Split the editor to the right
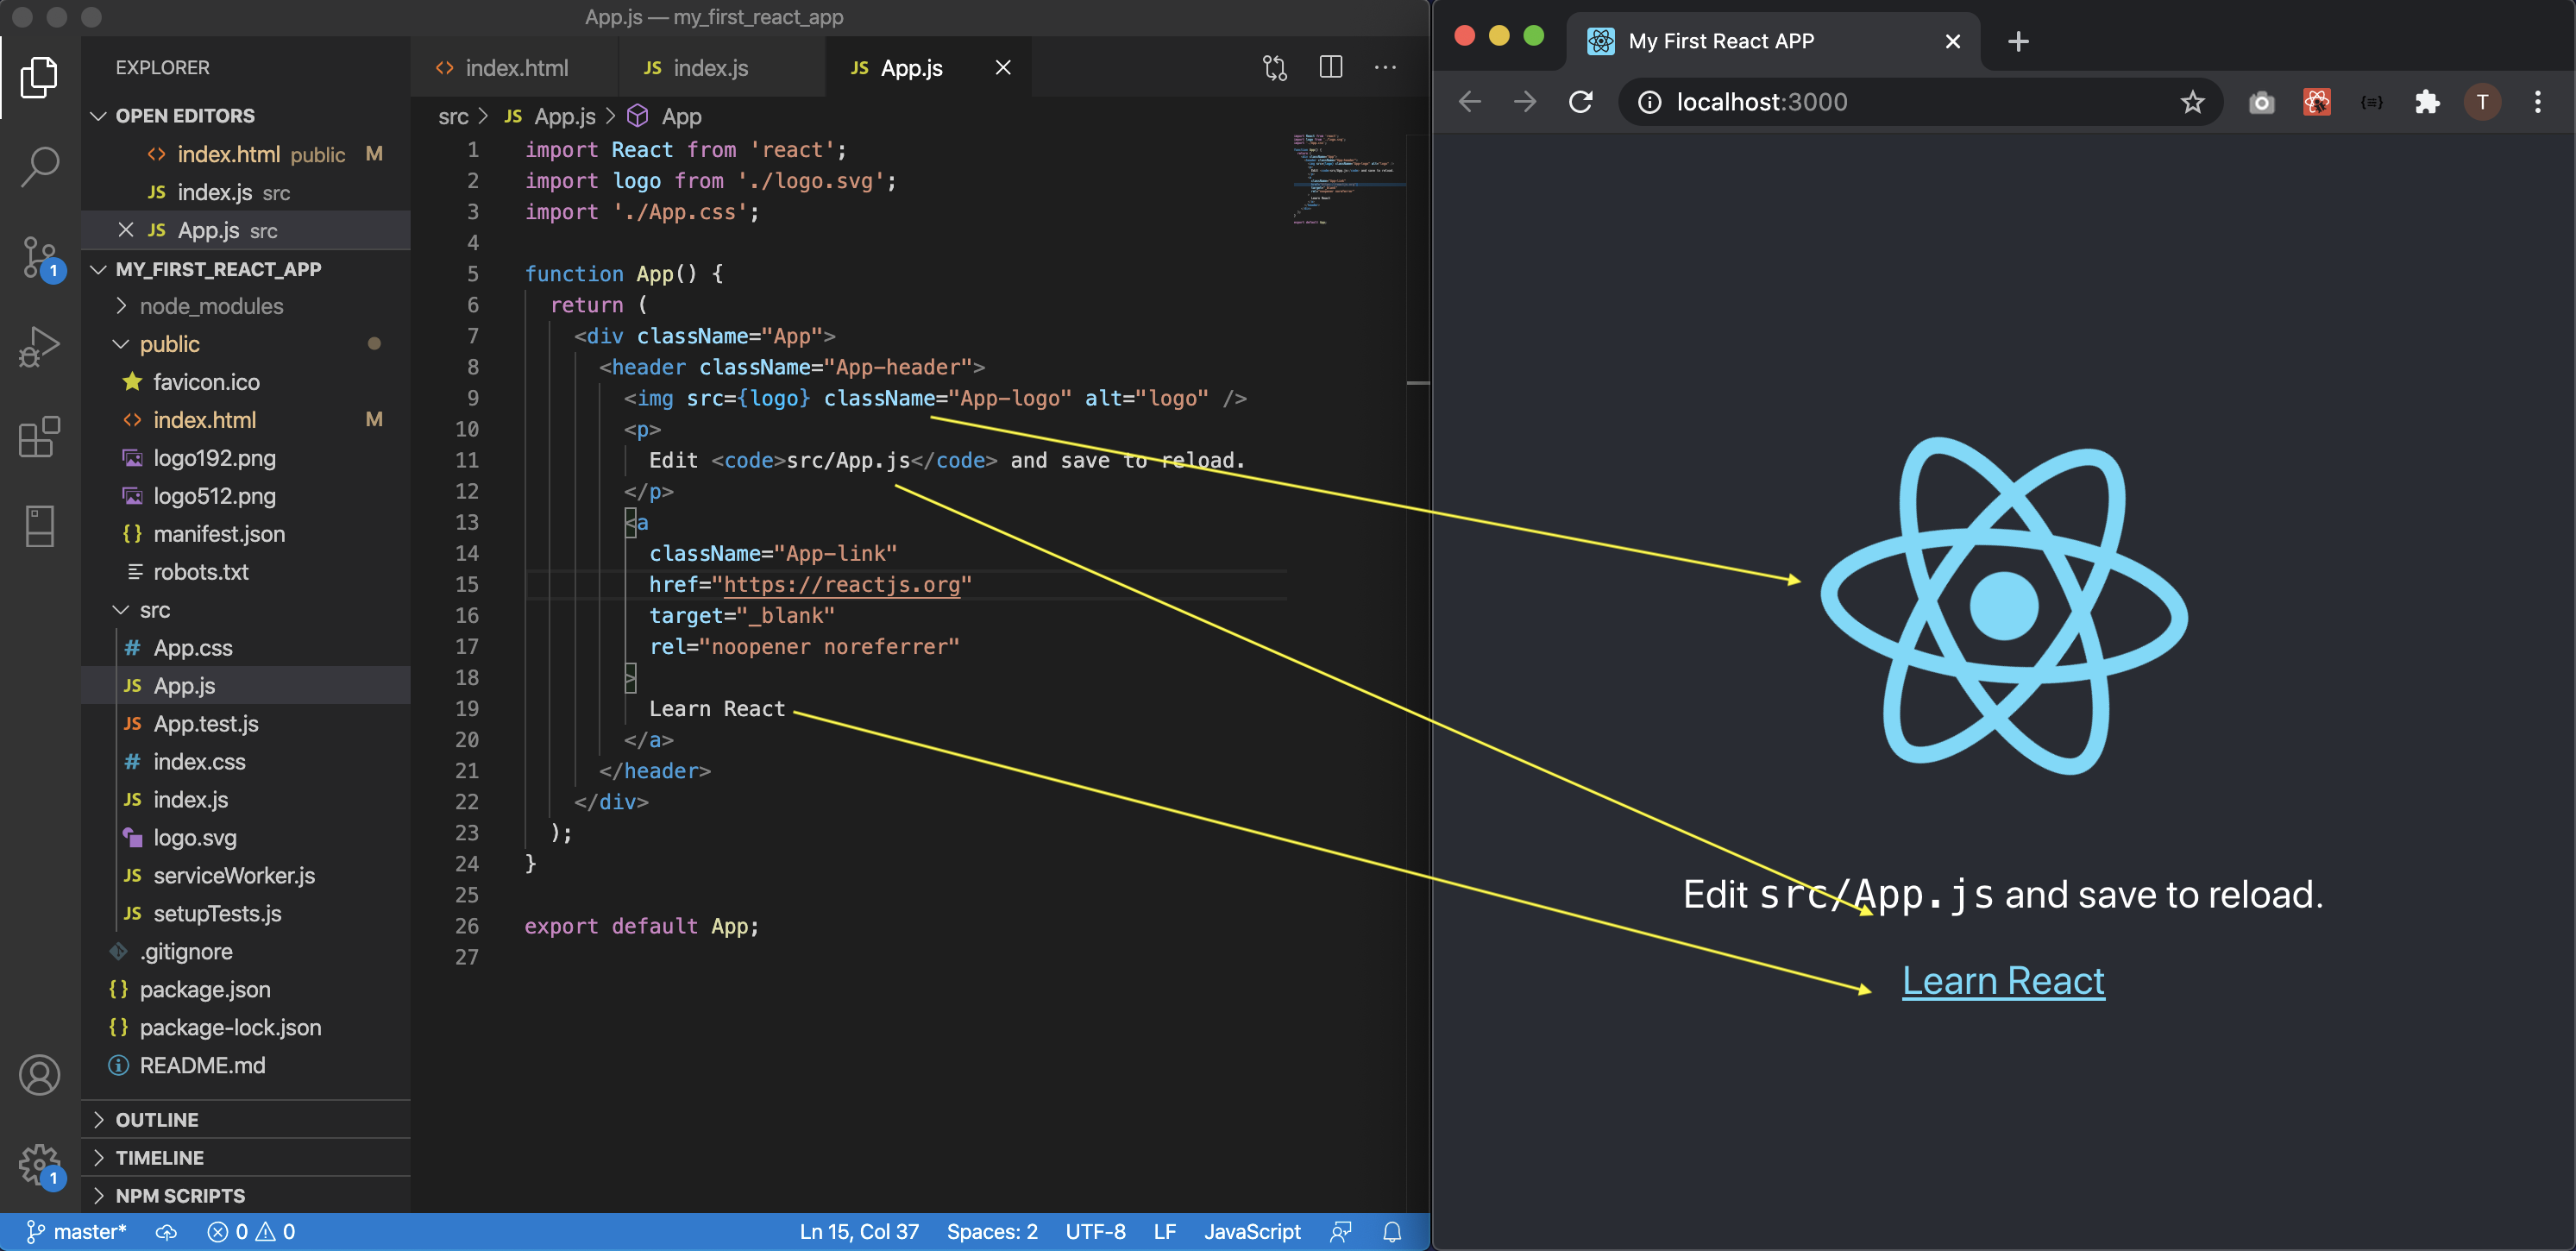Image resolution: width=2576 pixels, height=1251 pixels. pos(1331,67)
